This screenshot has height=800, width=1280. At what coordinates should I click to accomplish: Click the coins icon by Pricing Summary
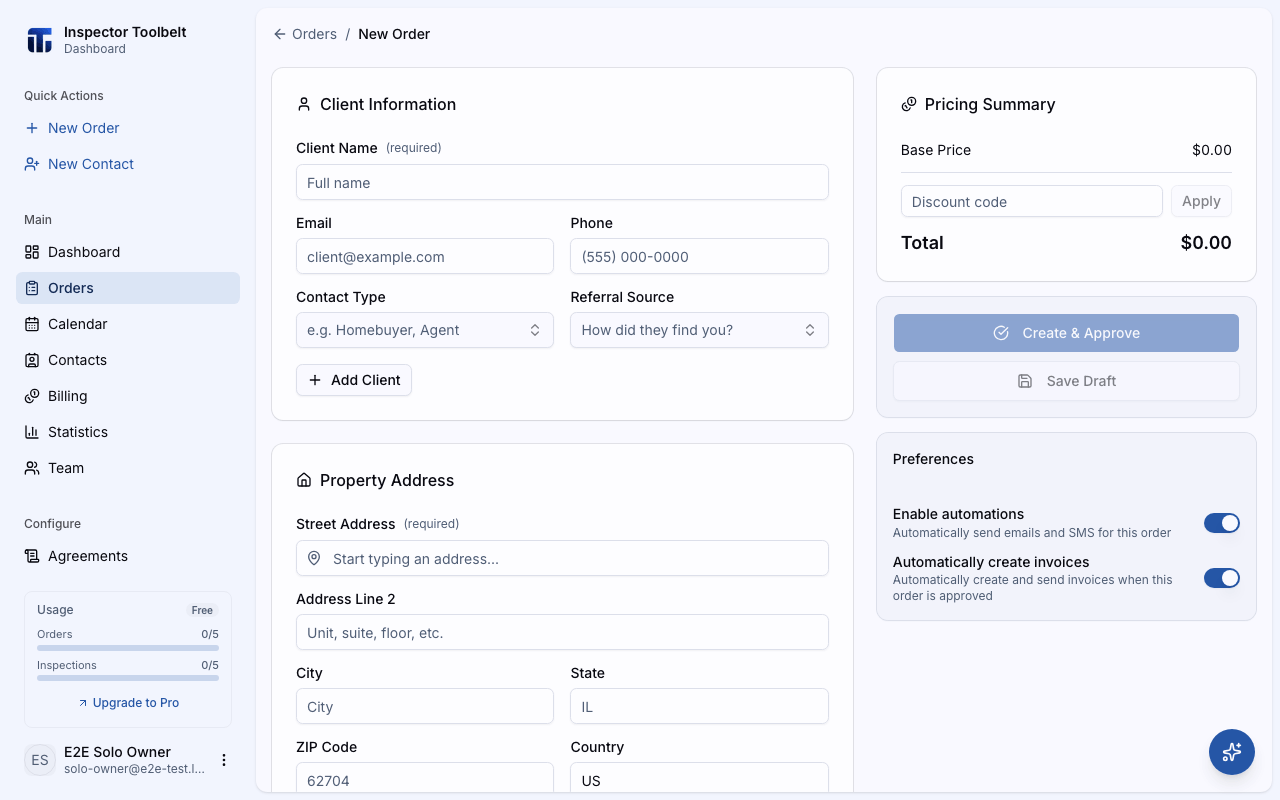909,104
